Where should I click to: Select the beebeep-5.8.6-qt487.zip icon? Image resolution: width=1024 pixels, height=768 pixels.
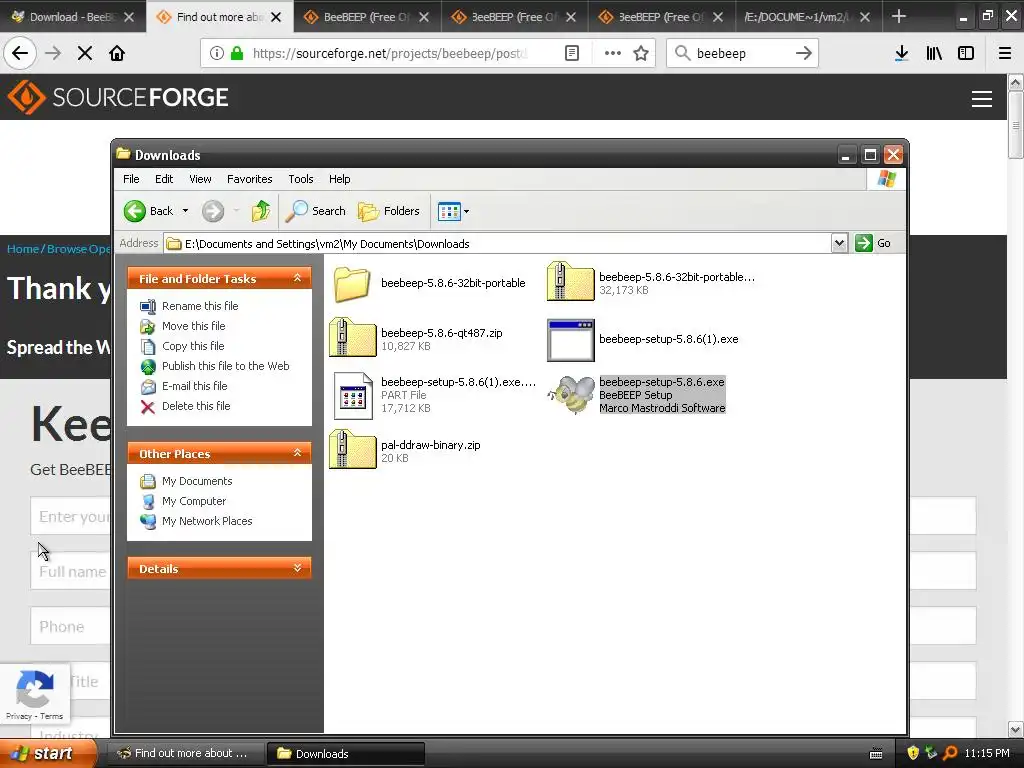click(353, 338)
